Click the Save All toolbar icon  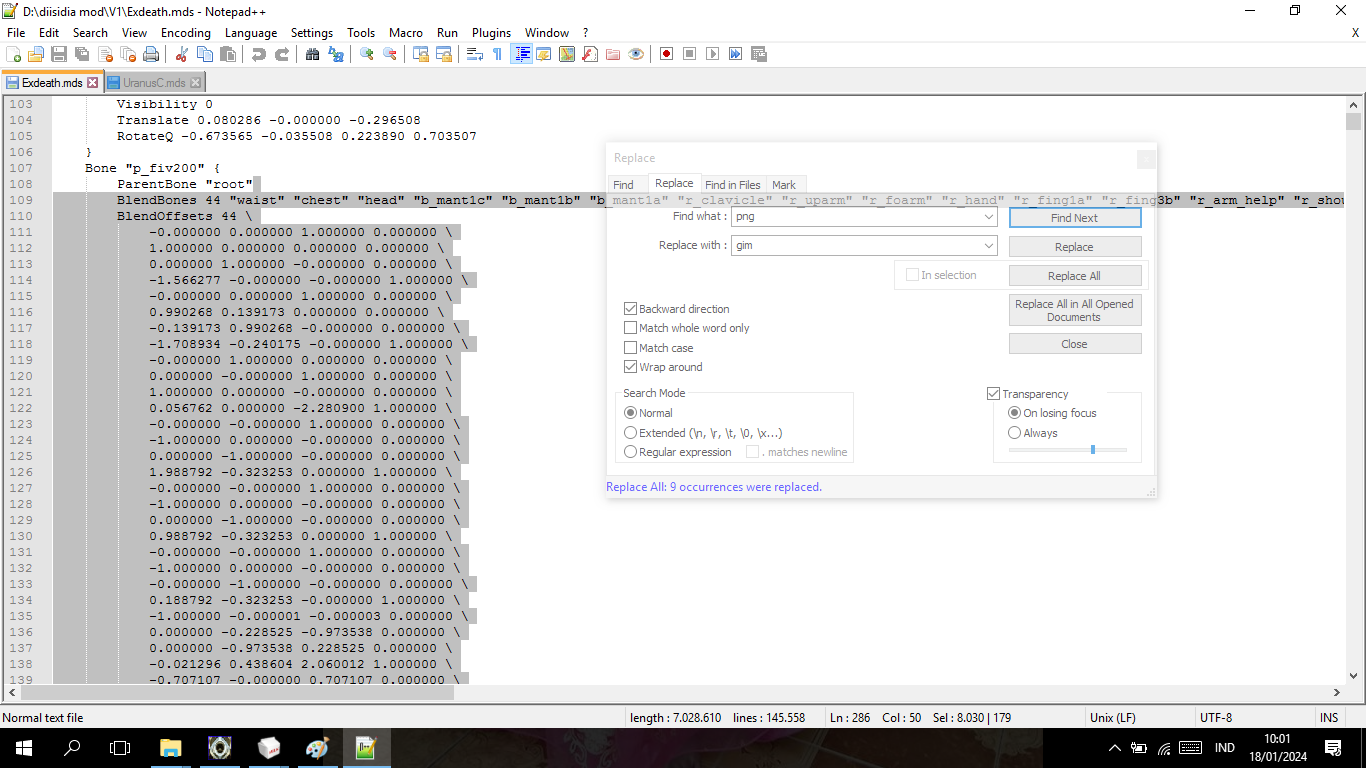[82, 54]
